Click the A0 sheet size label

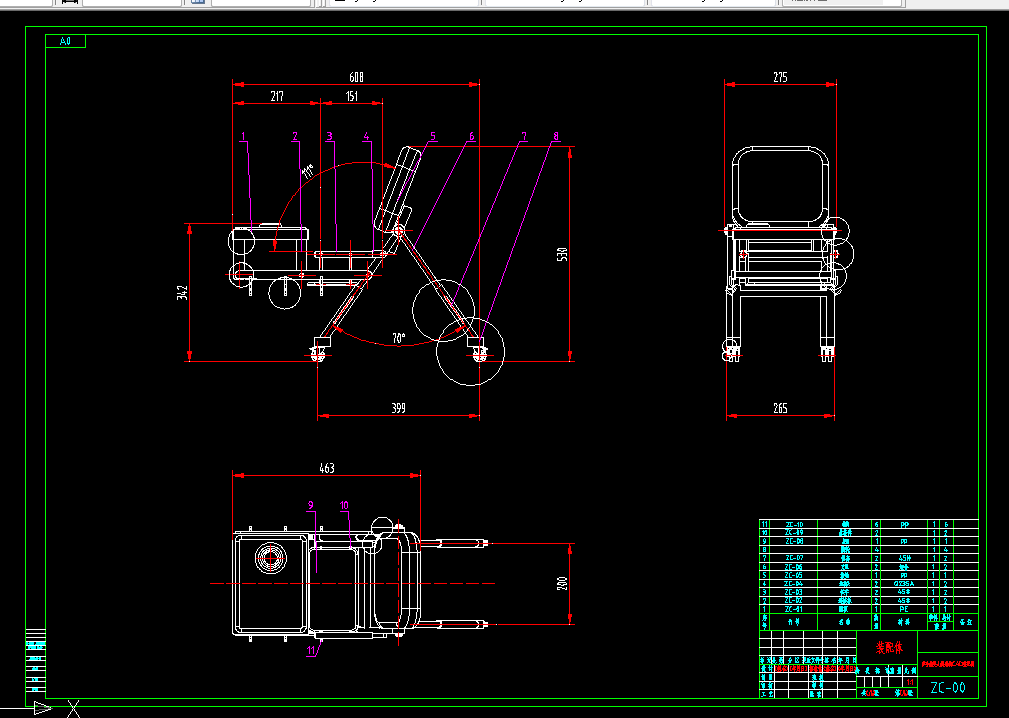pyautogui.click(x=65, y=41)
